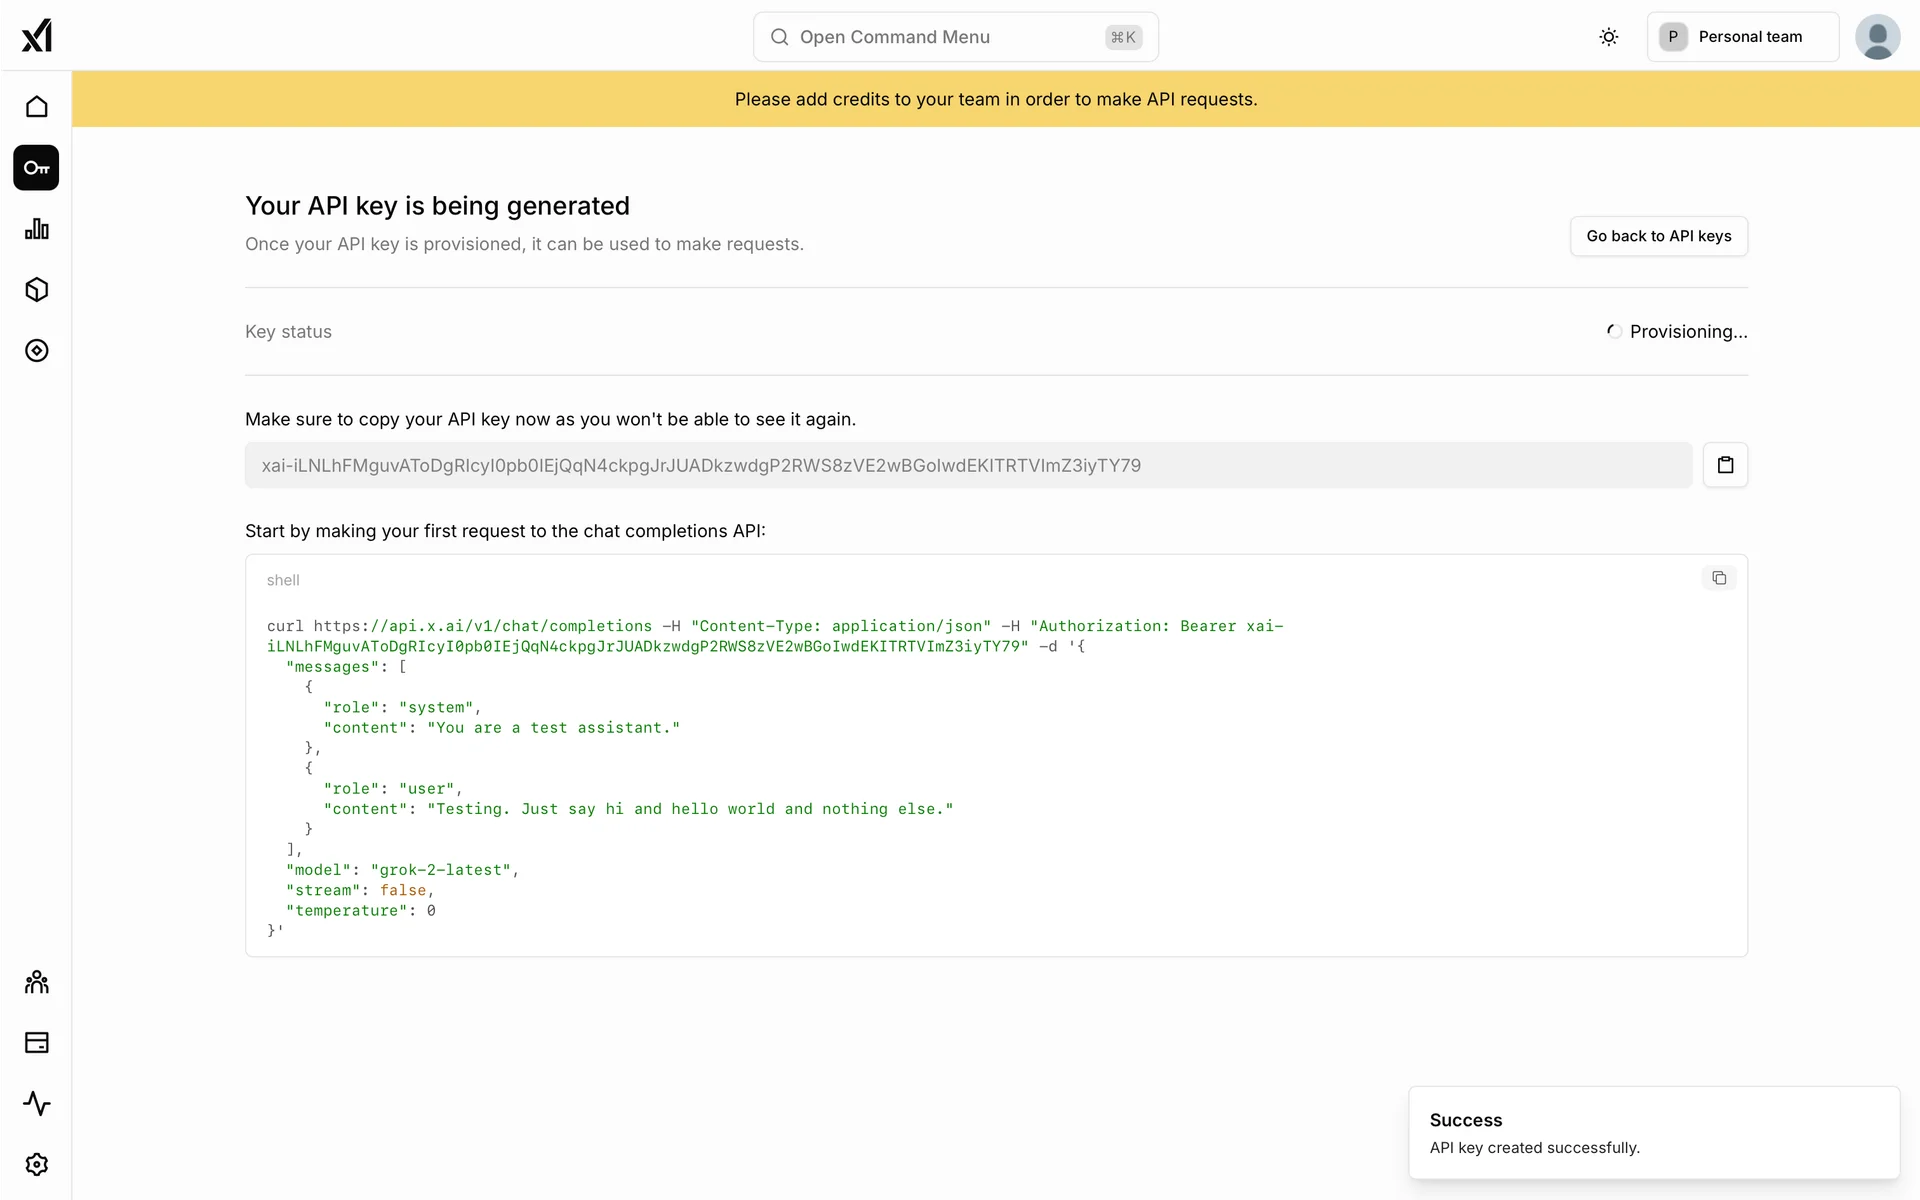1920x1200 pixels.
Task: Click the Open Command Menu search box
Action: [955, 37]
